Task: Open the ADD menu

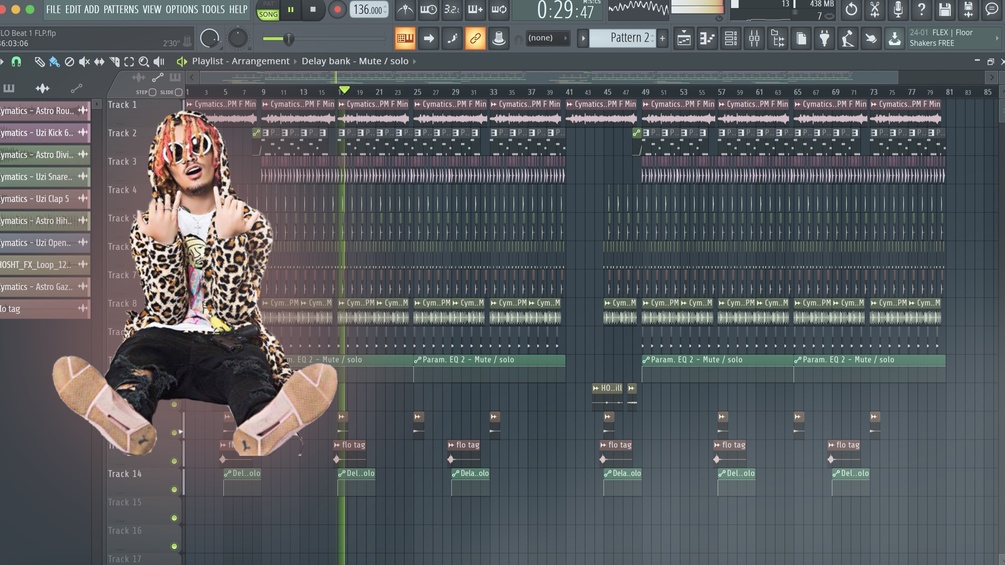Action: (x=92, y=10)
